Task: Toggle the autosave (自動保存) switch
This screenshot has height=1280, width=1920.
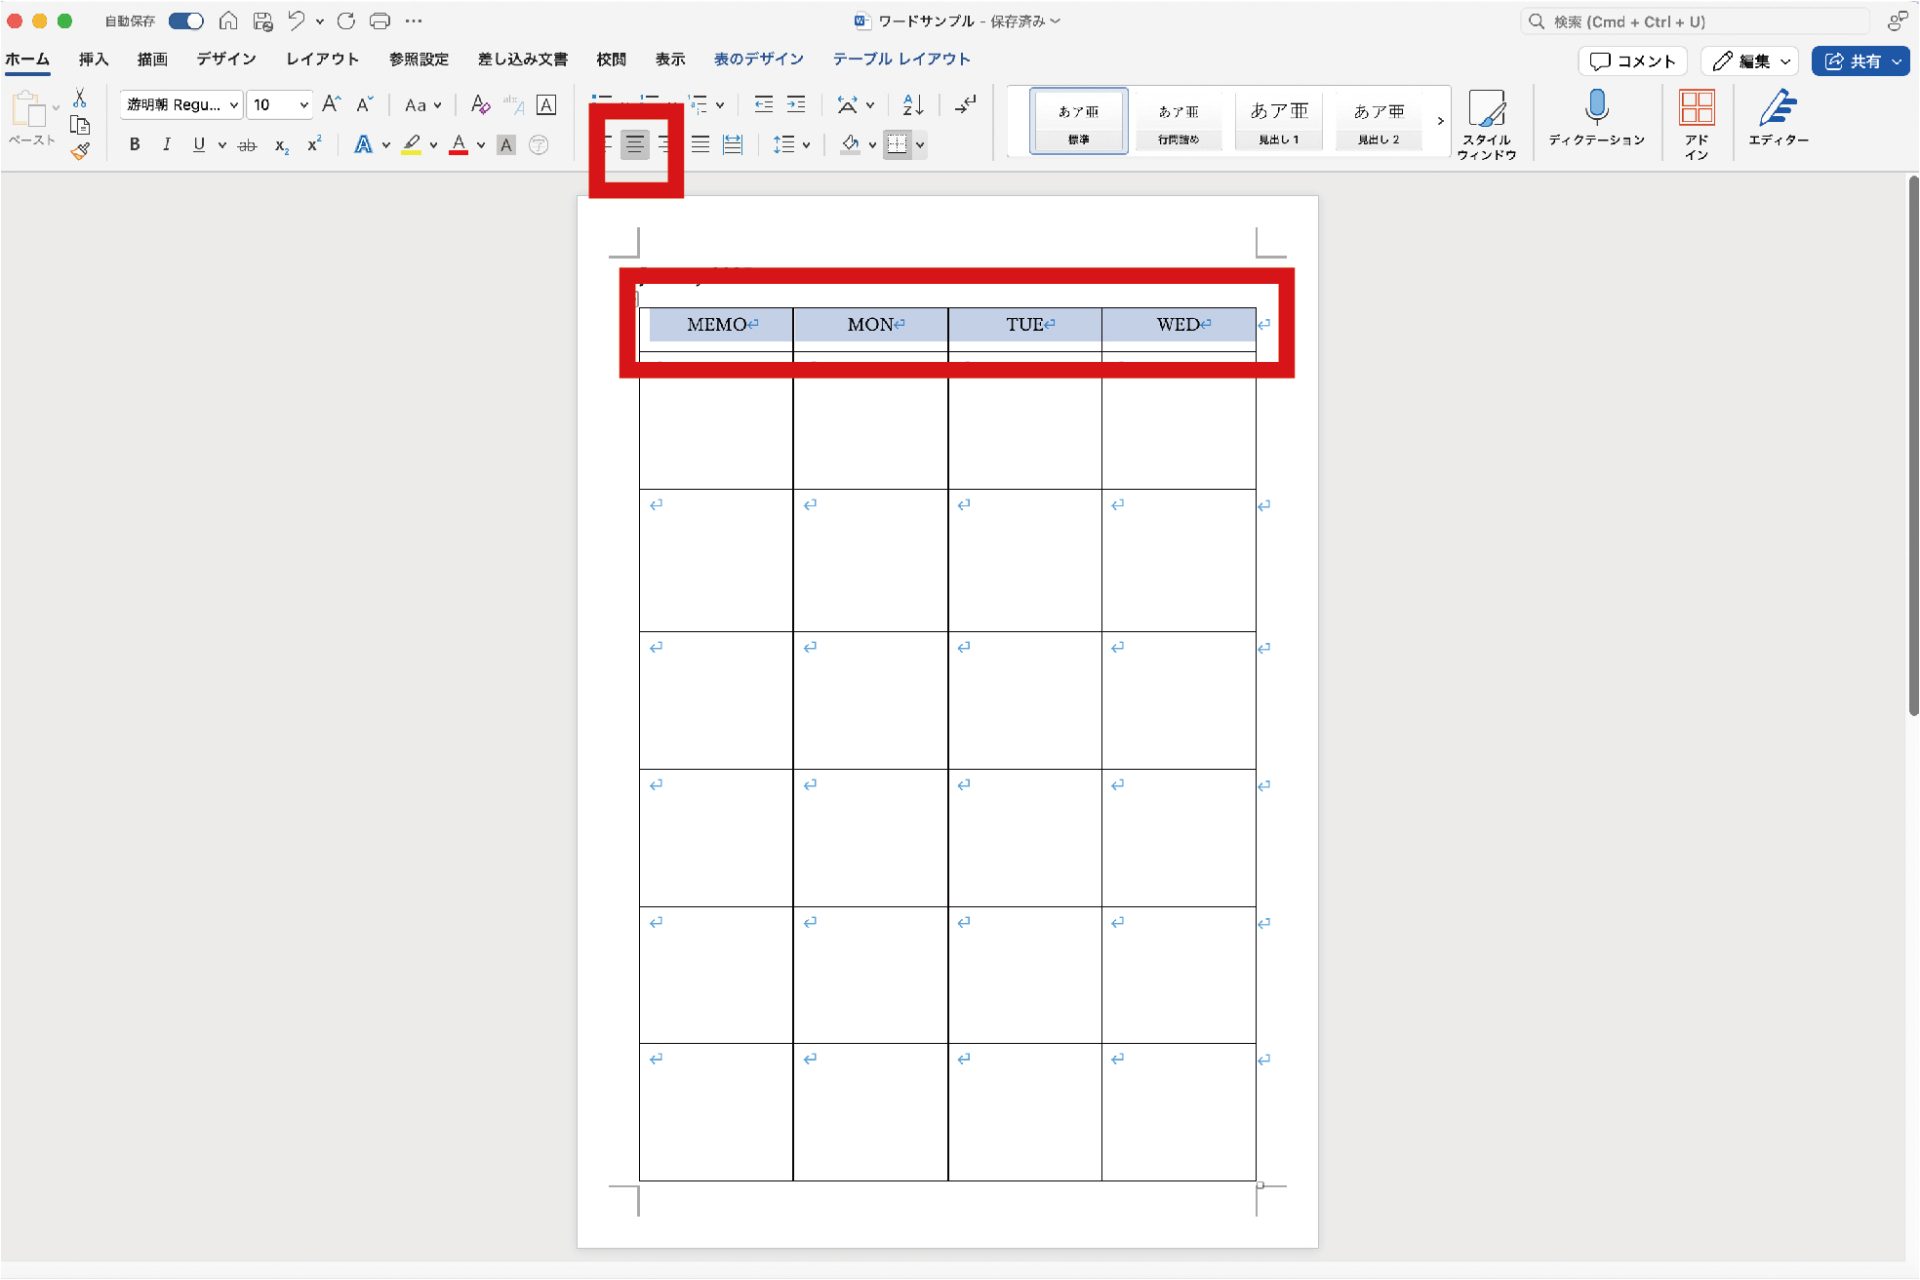Action: click(186, 21)
